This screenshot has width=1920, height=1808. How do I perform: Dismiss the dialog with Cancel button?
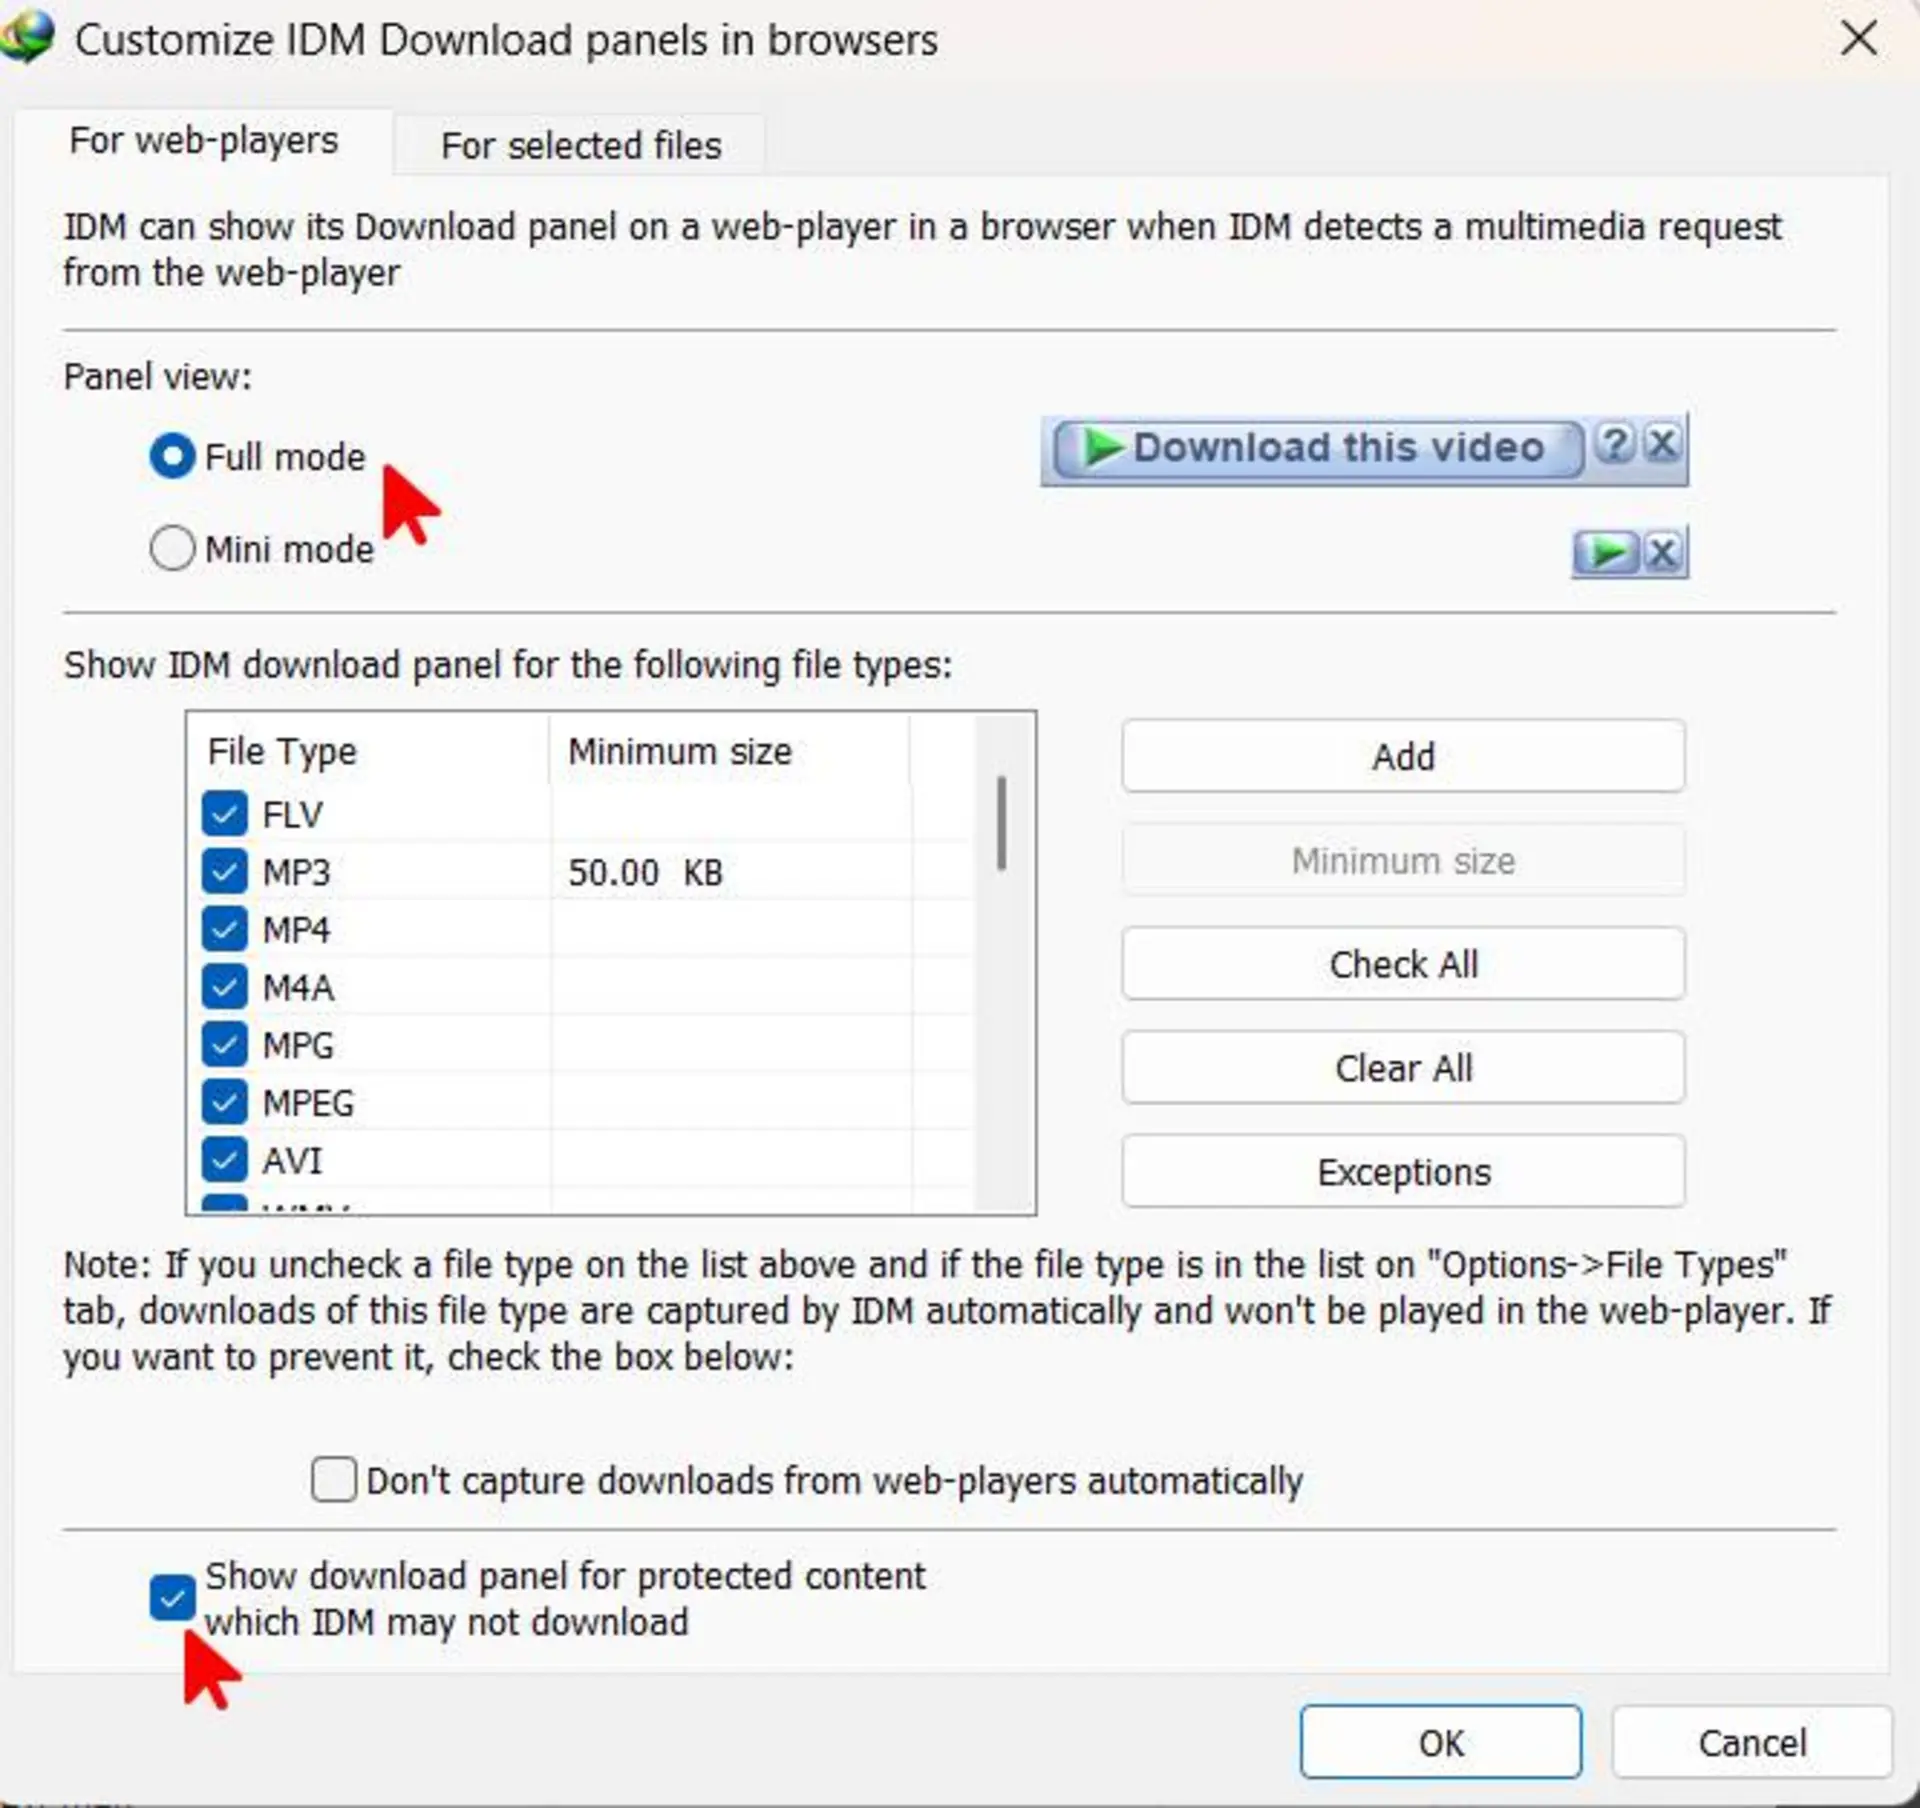click(x=1752, y=1743)
